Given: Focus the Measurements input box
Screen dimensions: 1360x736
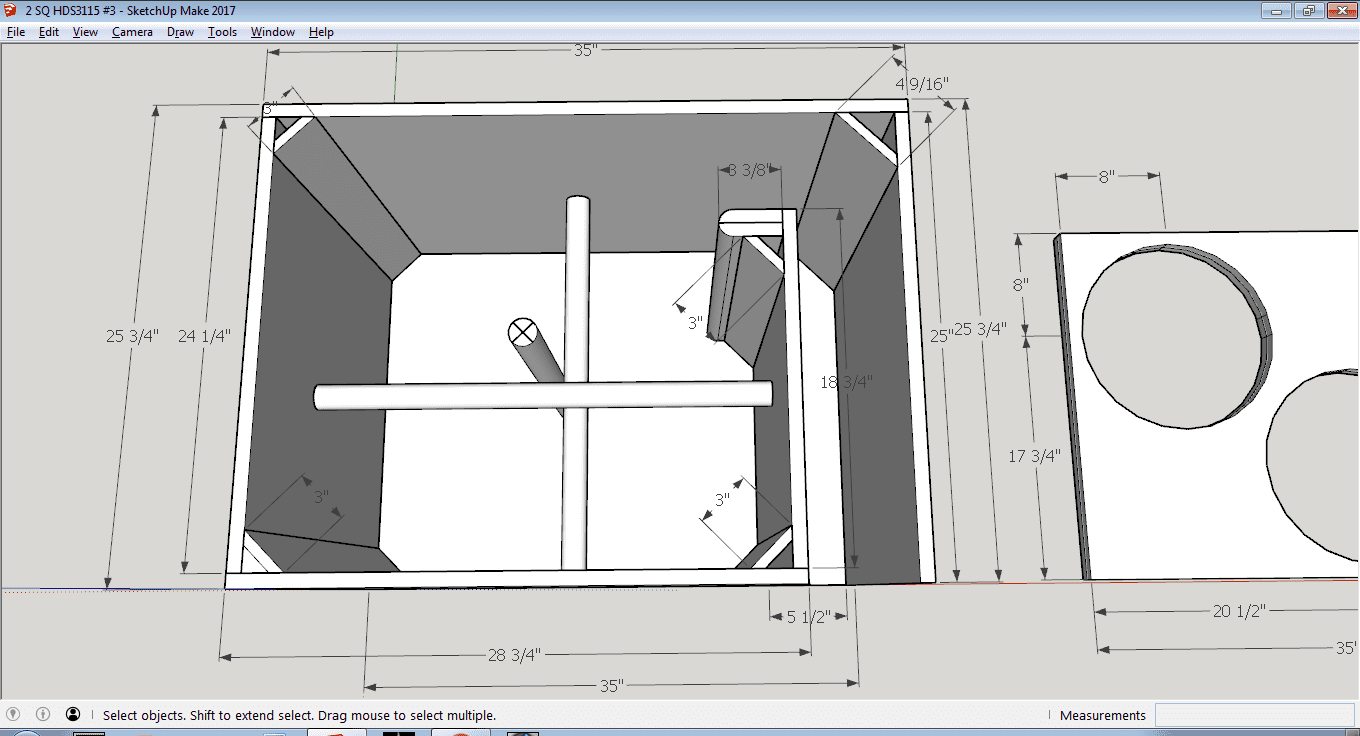Looking at the screenshot, I should coord(1254,715).
